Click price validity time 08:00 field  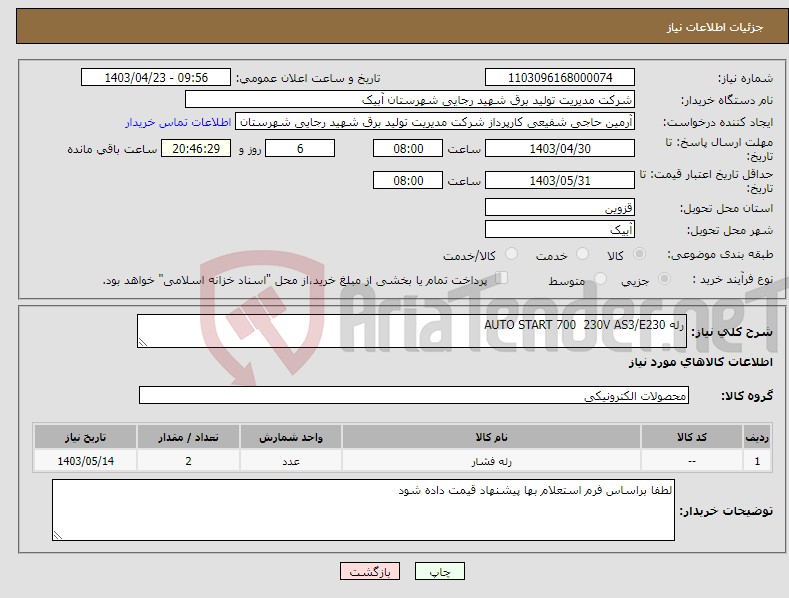coord(408,180)
